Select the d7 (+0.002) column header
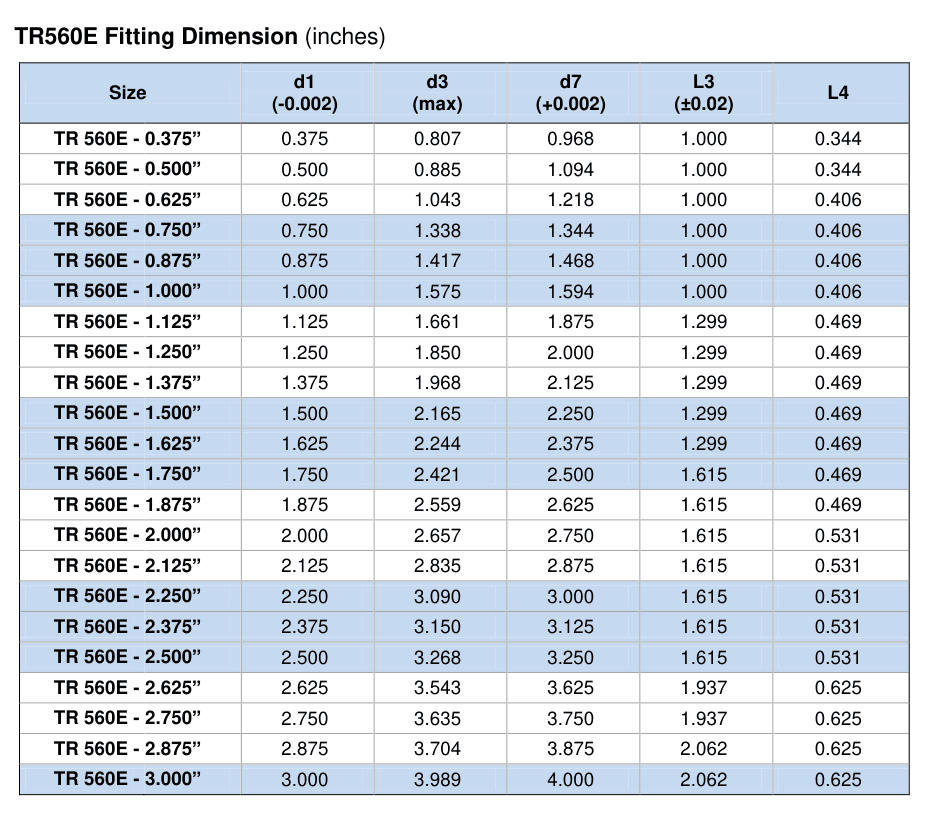 coord(572,93)
